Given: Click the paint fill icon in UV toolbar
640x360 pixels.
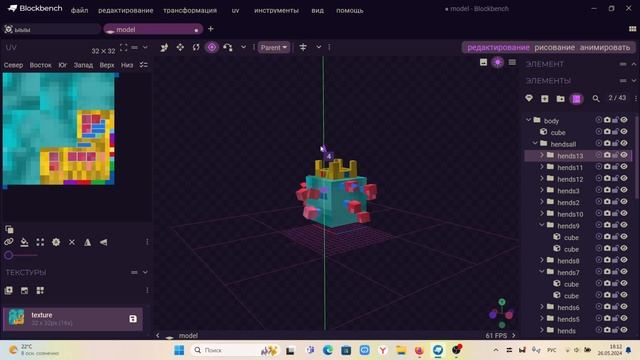Looking at the screenshot, I should [x=24, y=242].
